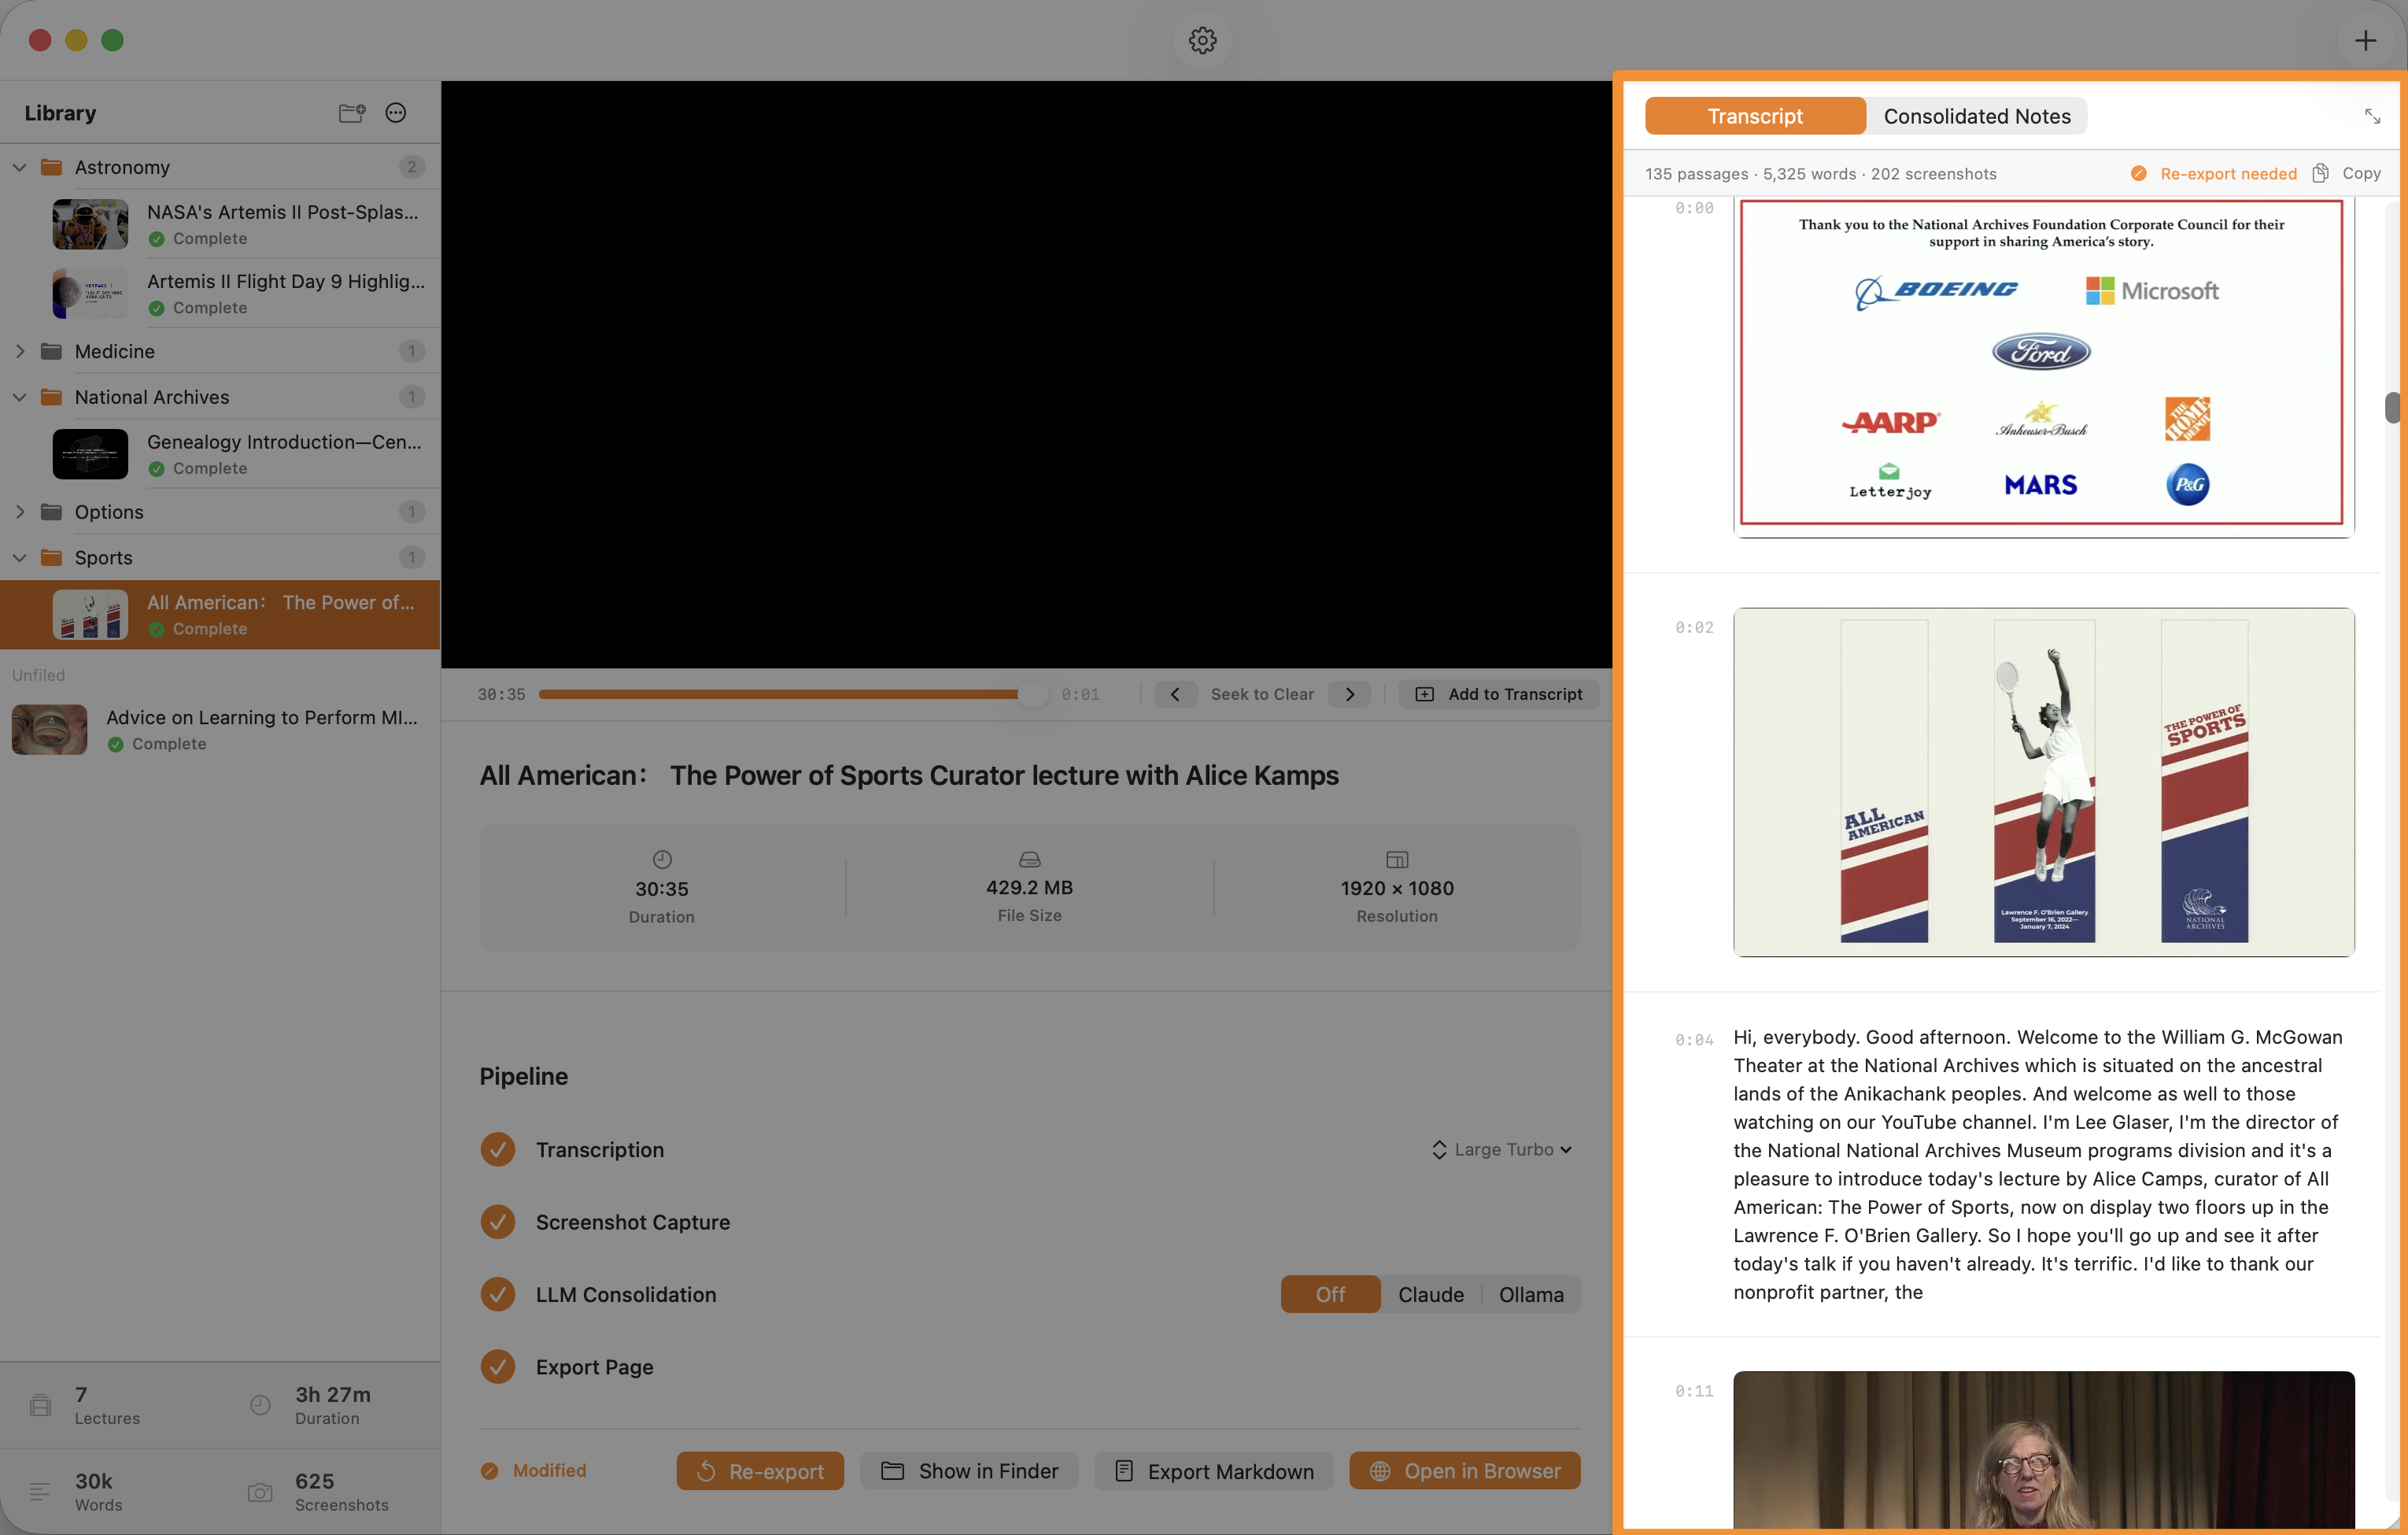
Task: Select All American: The Power of lecture
Action: pos(220,614)
